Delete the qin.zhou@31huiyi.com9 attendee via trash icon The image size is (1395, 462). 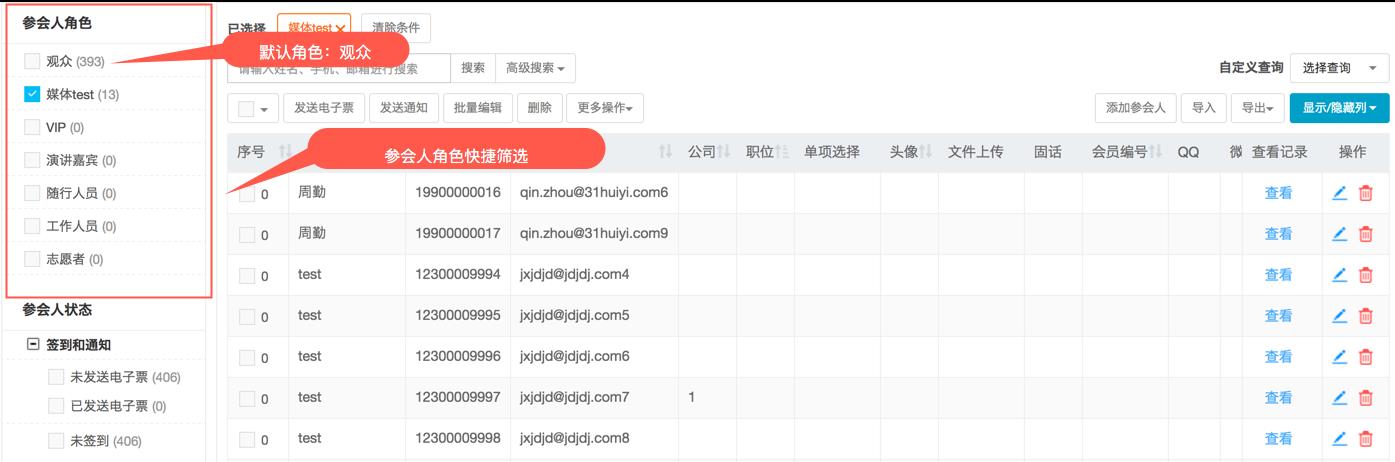[1365, 234]
